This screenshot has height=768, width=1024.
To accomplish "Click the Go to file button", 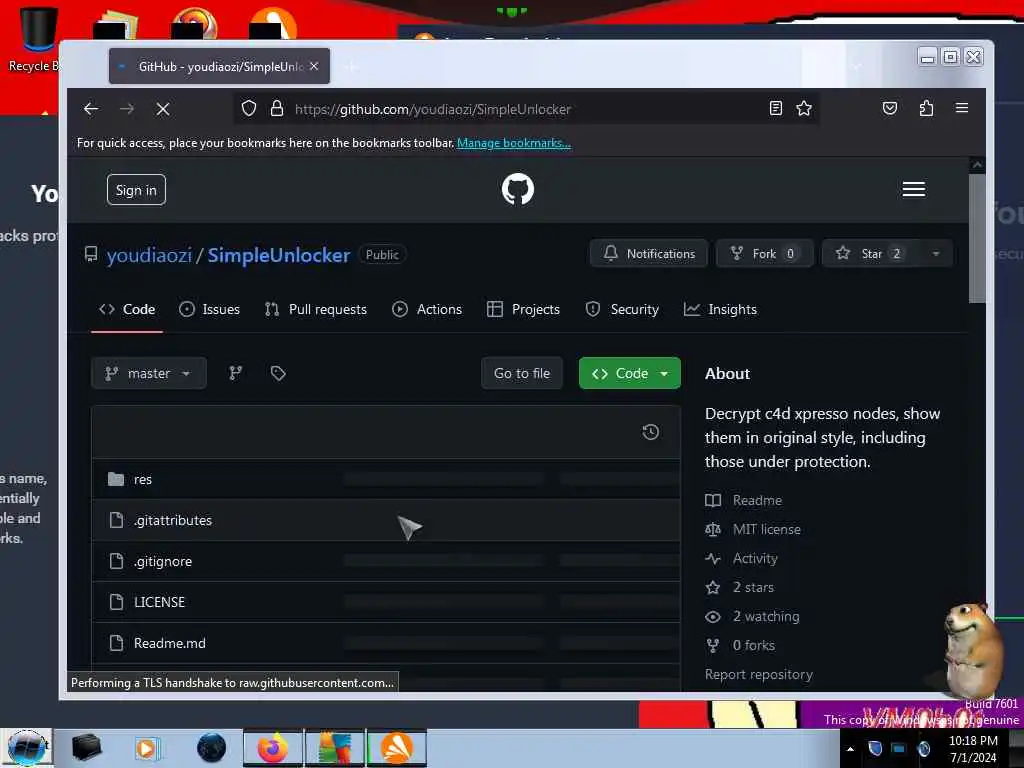I will point(522,373).
